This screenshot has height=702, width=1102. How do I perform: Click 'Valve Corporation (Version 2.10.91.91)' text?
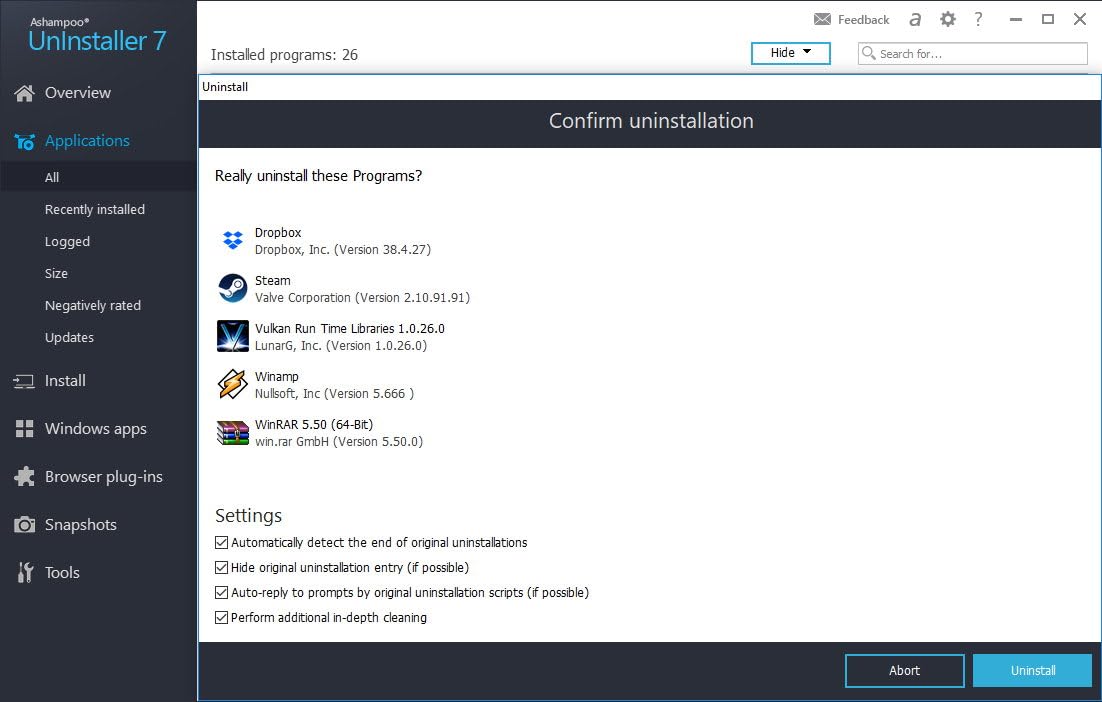(363, 297)
